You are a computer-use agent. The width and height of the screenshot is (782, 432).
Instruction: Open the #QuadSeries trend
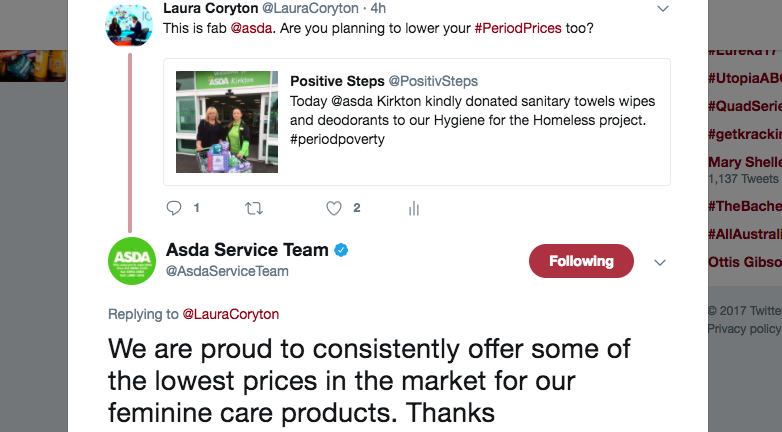tap(745, 106)
